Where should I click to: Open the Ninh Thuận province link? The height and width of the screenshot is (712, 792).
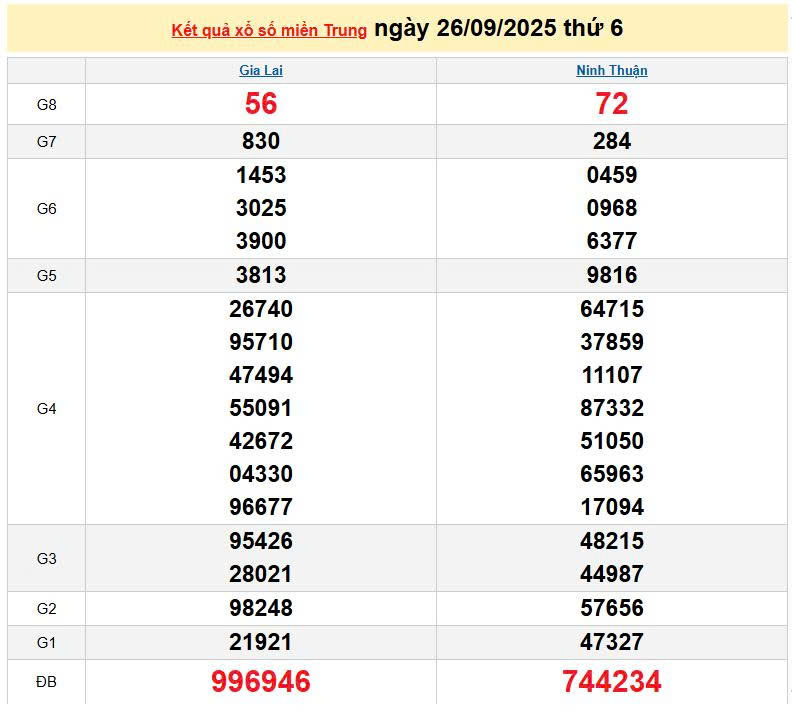612,70
